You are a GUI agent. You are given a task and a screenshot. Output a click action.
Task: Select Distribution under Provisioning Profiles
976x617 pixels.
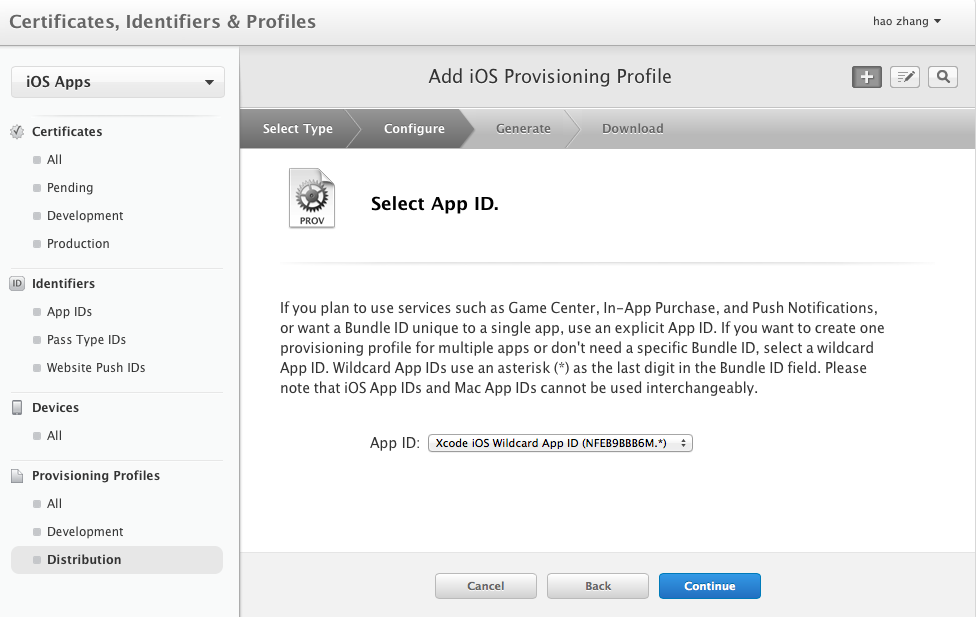[x=84, y=560]
